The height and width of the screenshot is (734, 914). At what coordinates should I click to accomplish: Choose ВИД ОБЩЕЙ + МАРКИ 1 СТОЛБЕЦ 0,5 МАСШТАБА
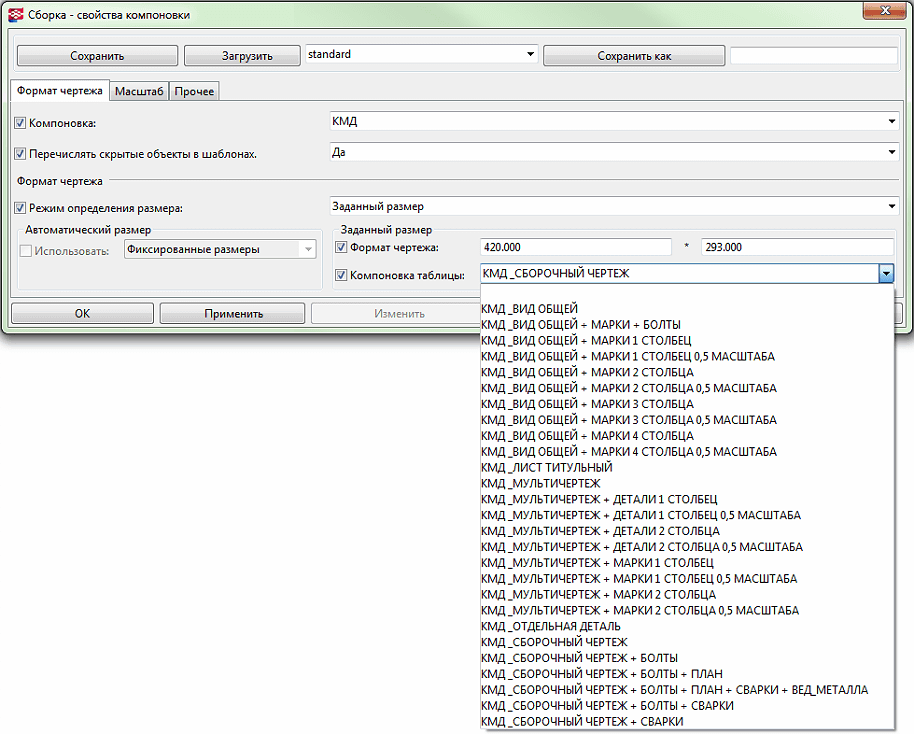click(687, 356)
